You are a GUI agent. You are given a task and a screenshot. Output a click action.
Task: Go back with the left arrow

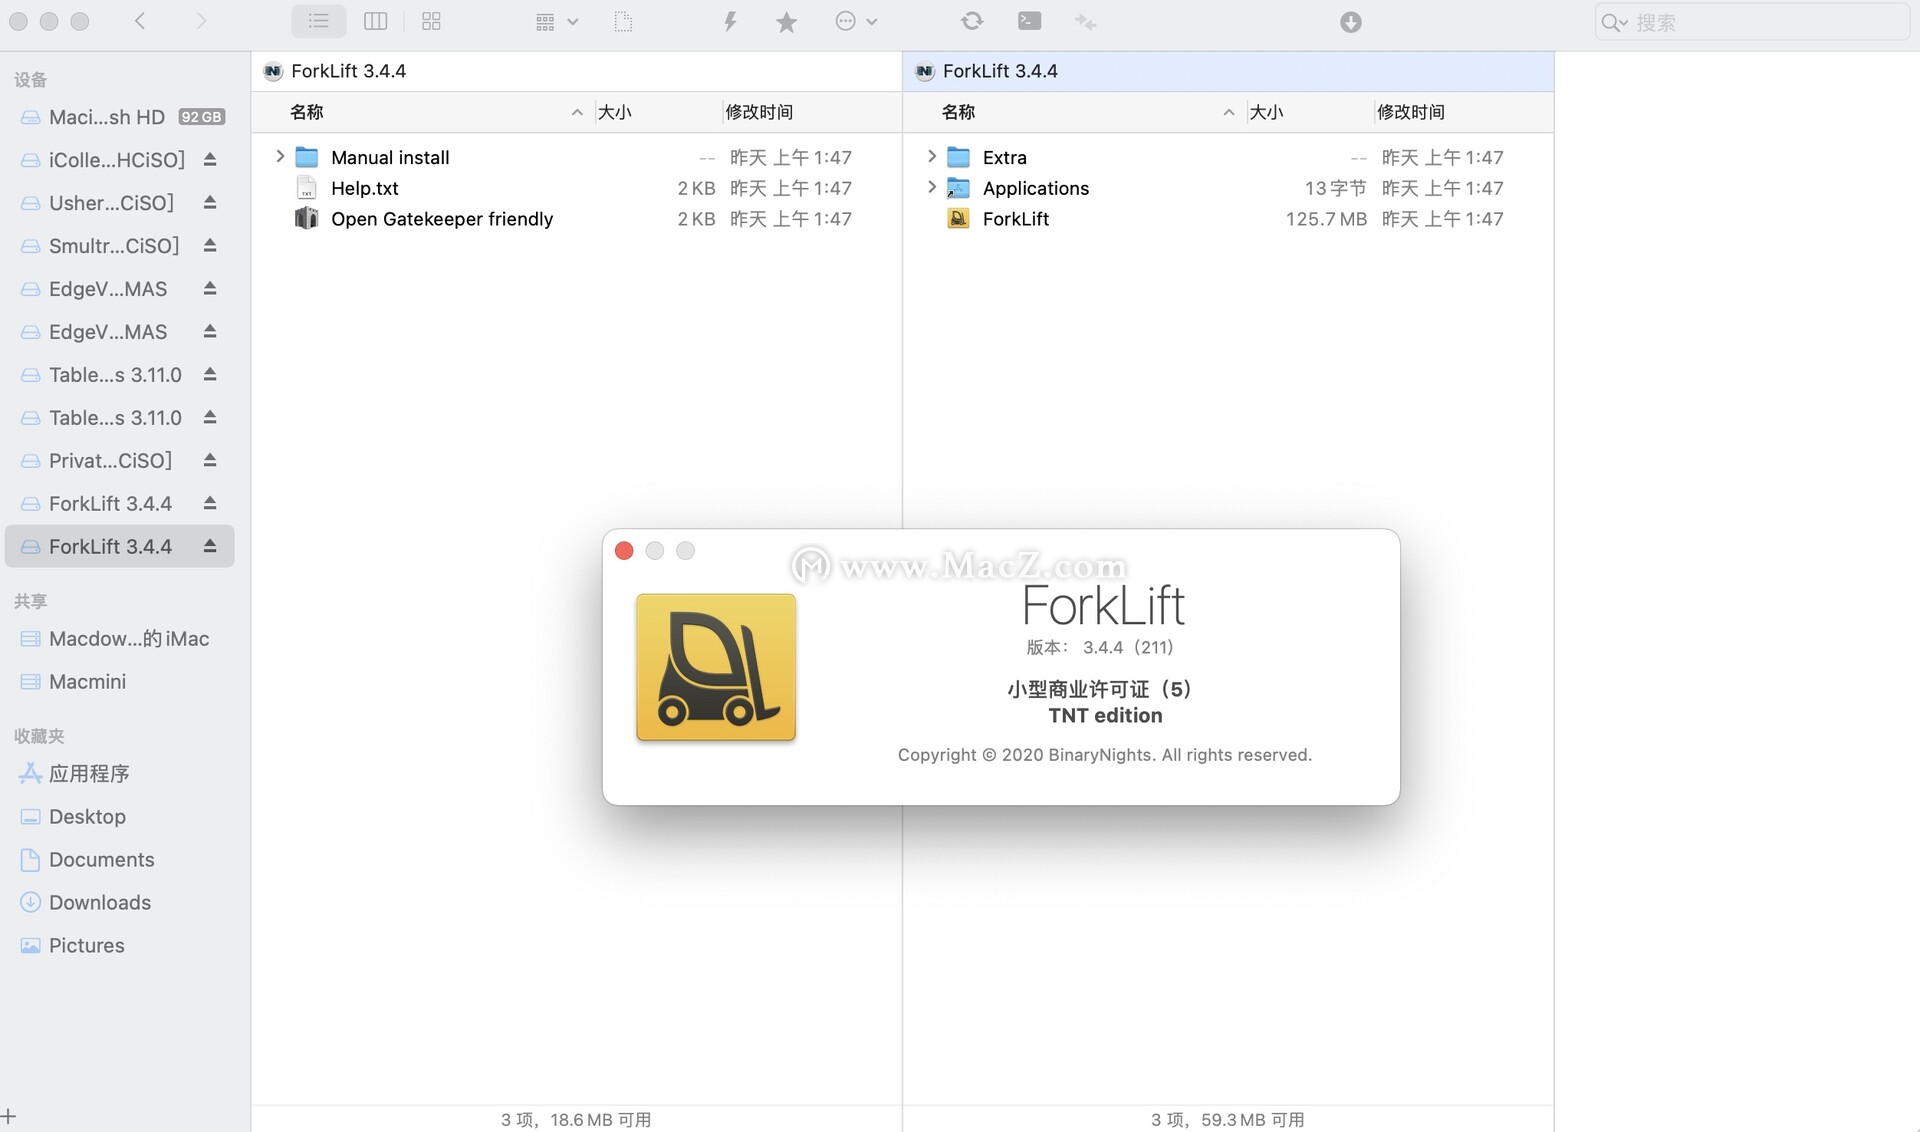[140, 21]
